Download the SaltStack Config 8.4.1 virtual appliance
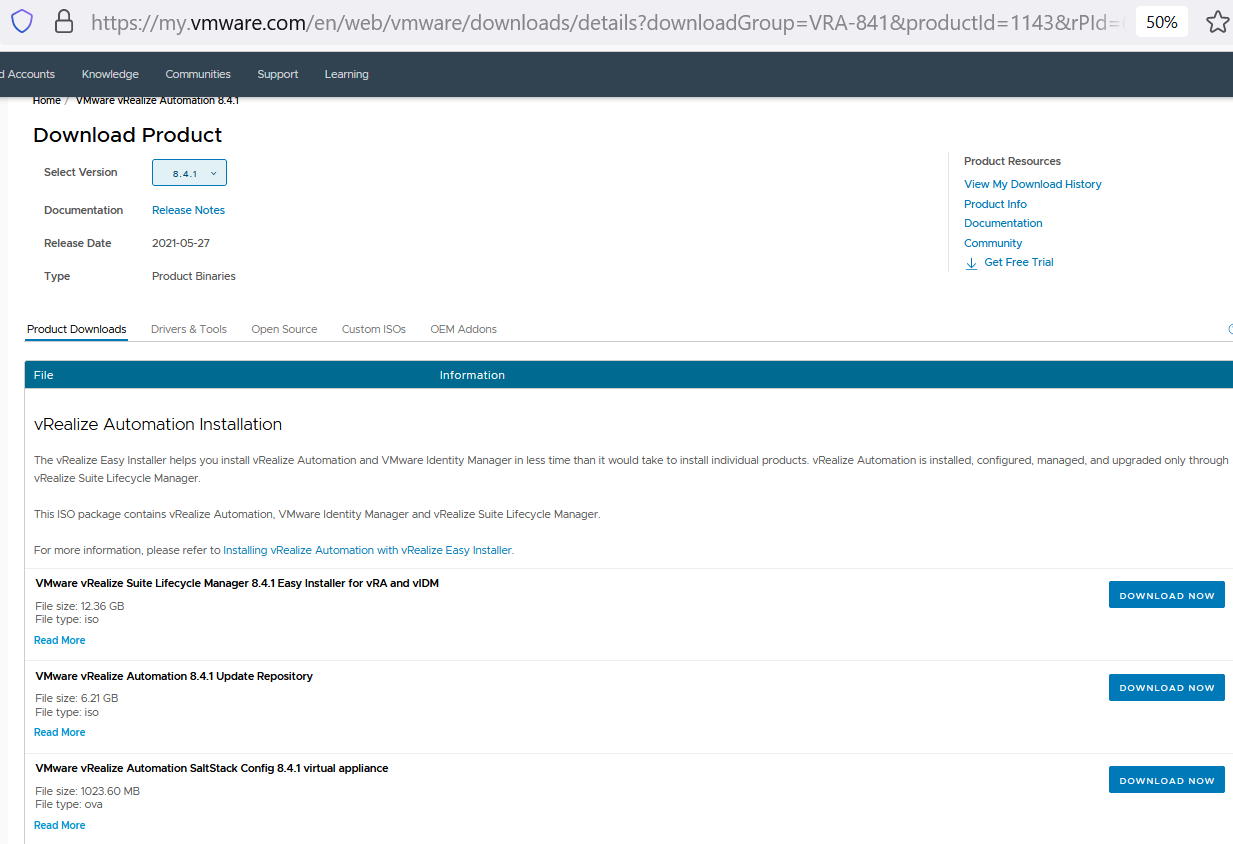The image size is (1233, 844). pyautogui.click(x=1166, y=780)
